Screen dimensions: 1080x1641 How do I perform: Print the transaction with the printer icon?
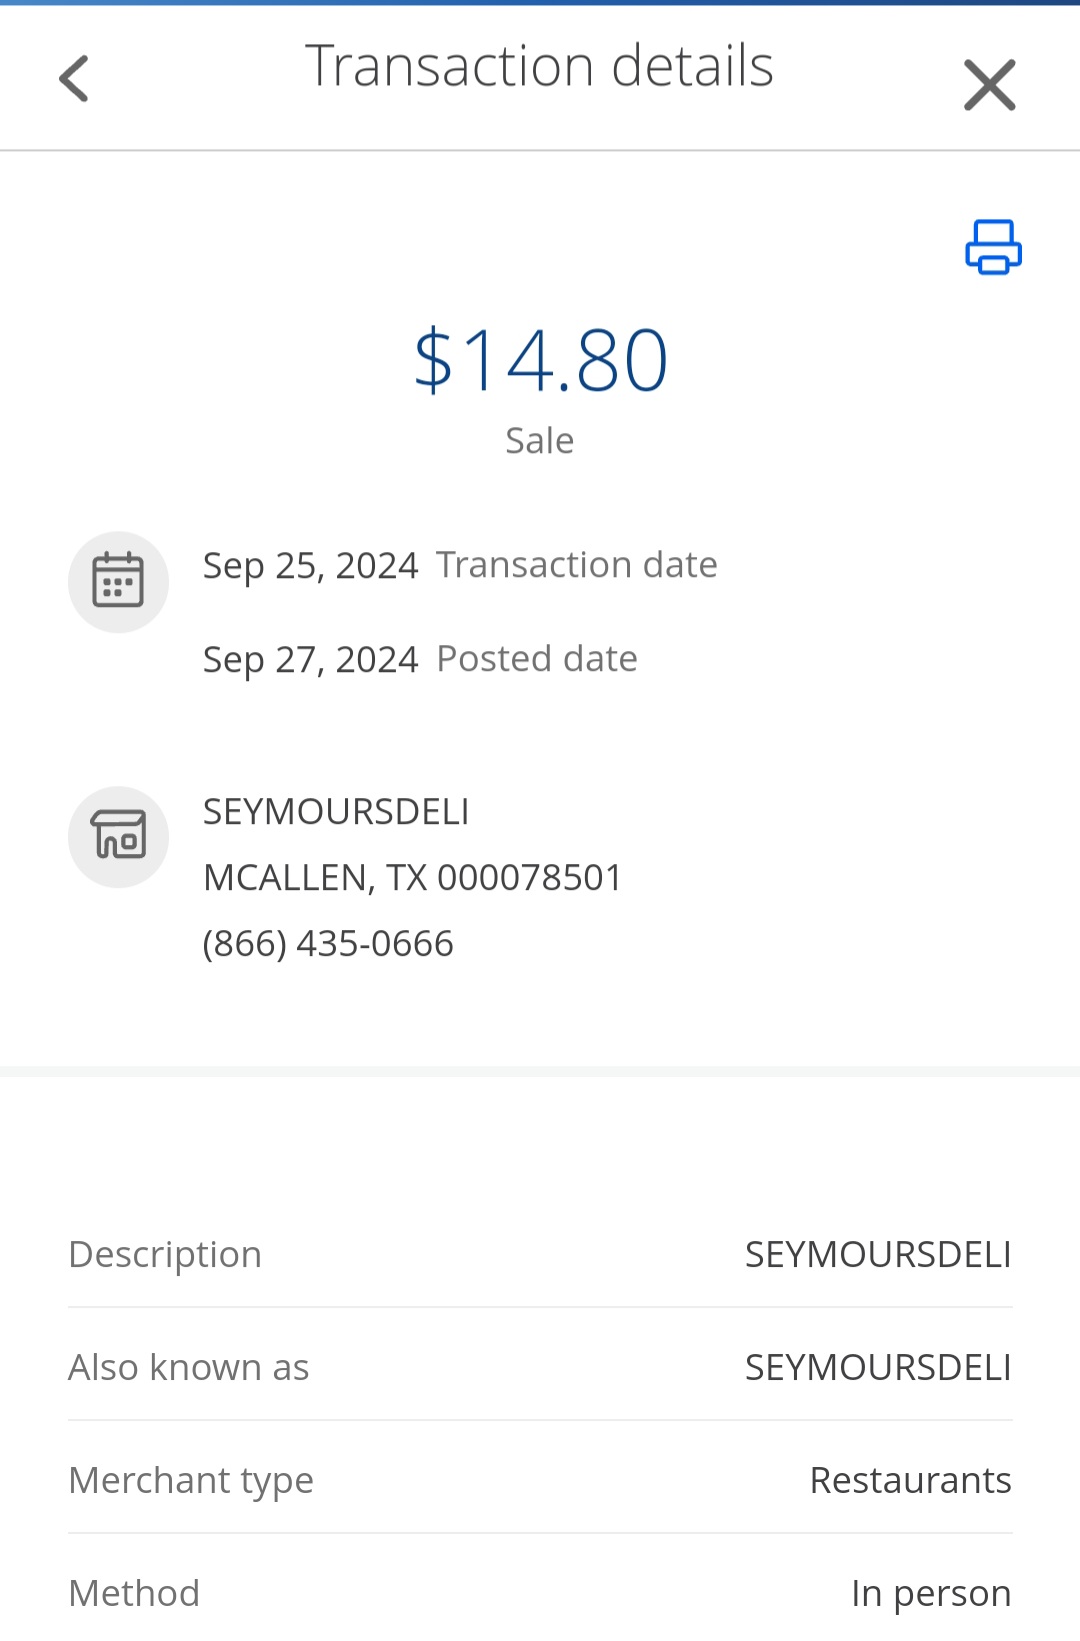coord(993,247)
